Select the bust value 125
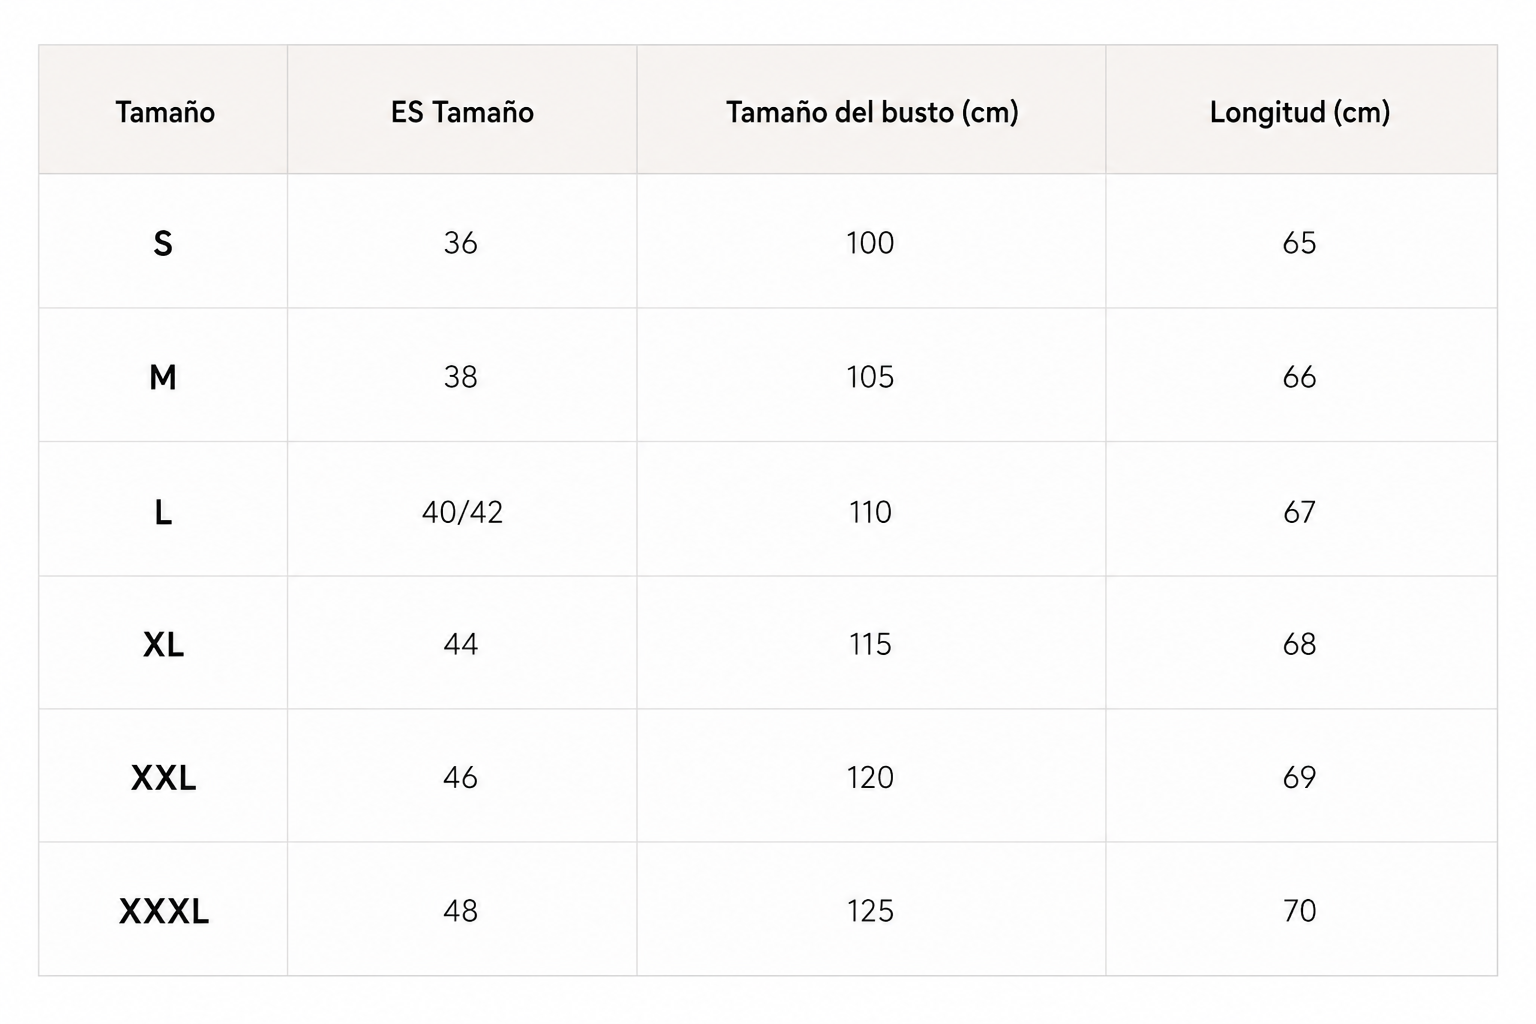 point(870,911)
